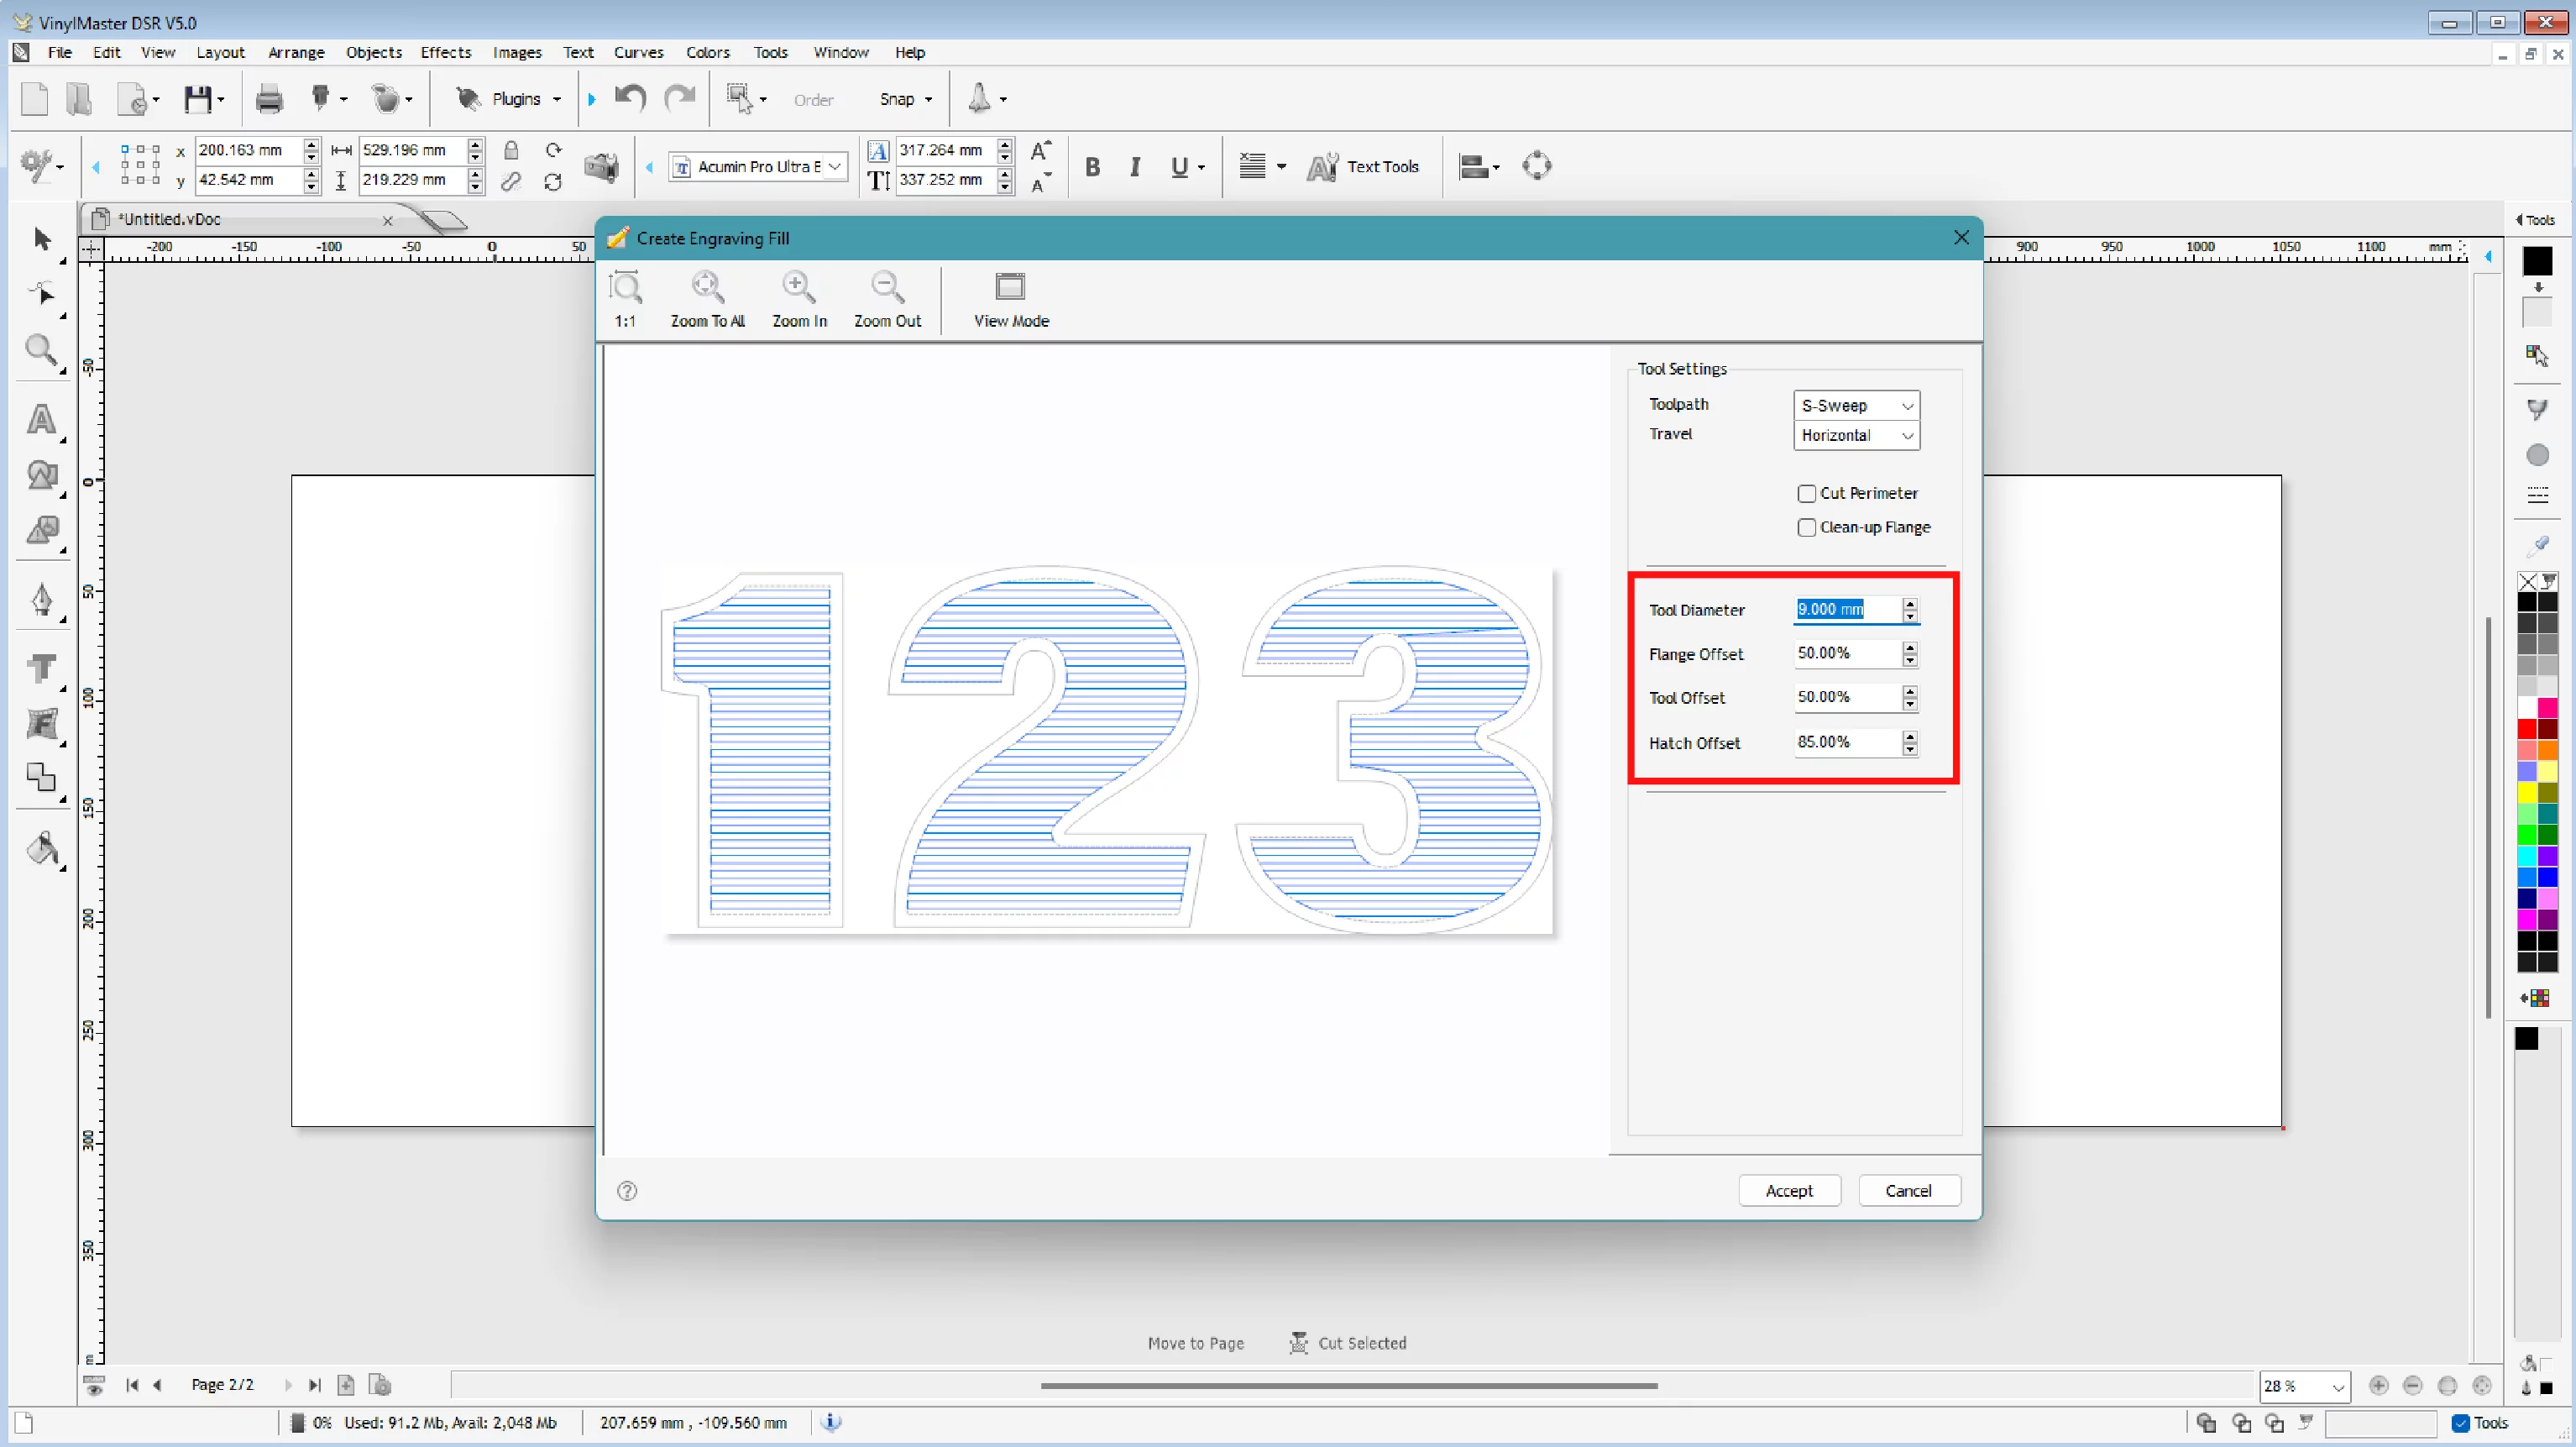Select the arrow Selection tool in left toolbar
This screenshot has width=2576, height=1447.
tap(42, 239)
